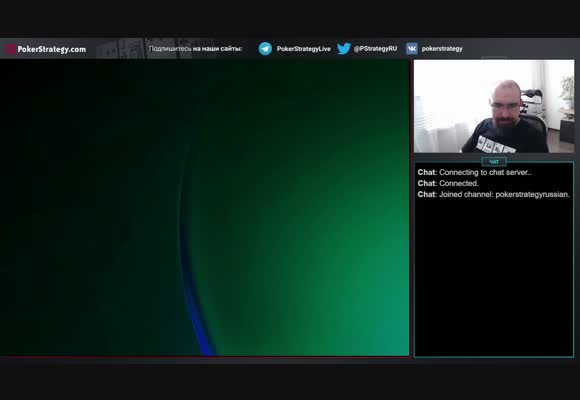Image resolution: width=580 pixels, height=400 pixels.
Task: Click the 'Подпишитесь на наши сайты' text
Action: tap(195, 48)
